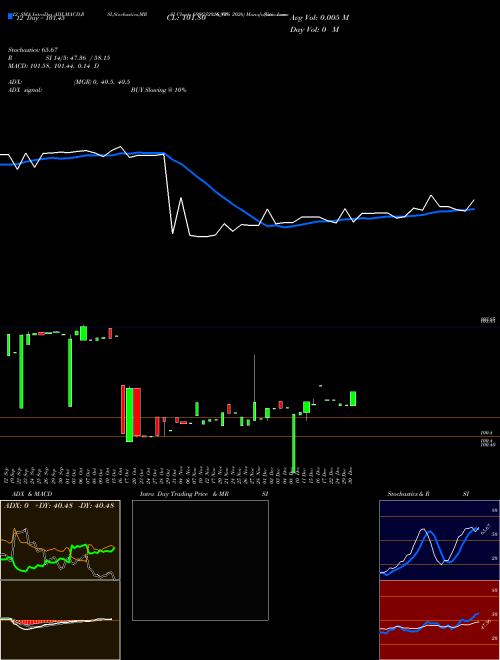Click the 'Stochastics & R' panel title
Screen dimensions: 500x660
408,494
